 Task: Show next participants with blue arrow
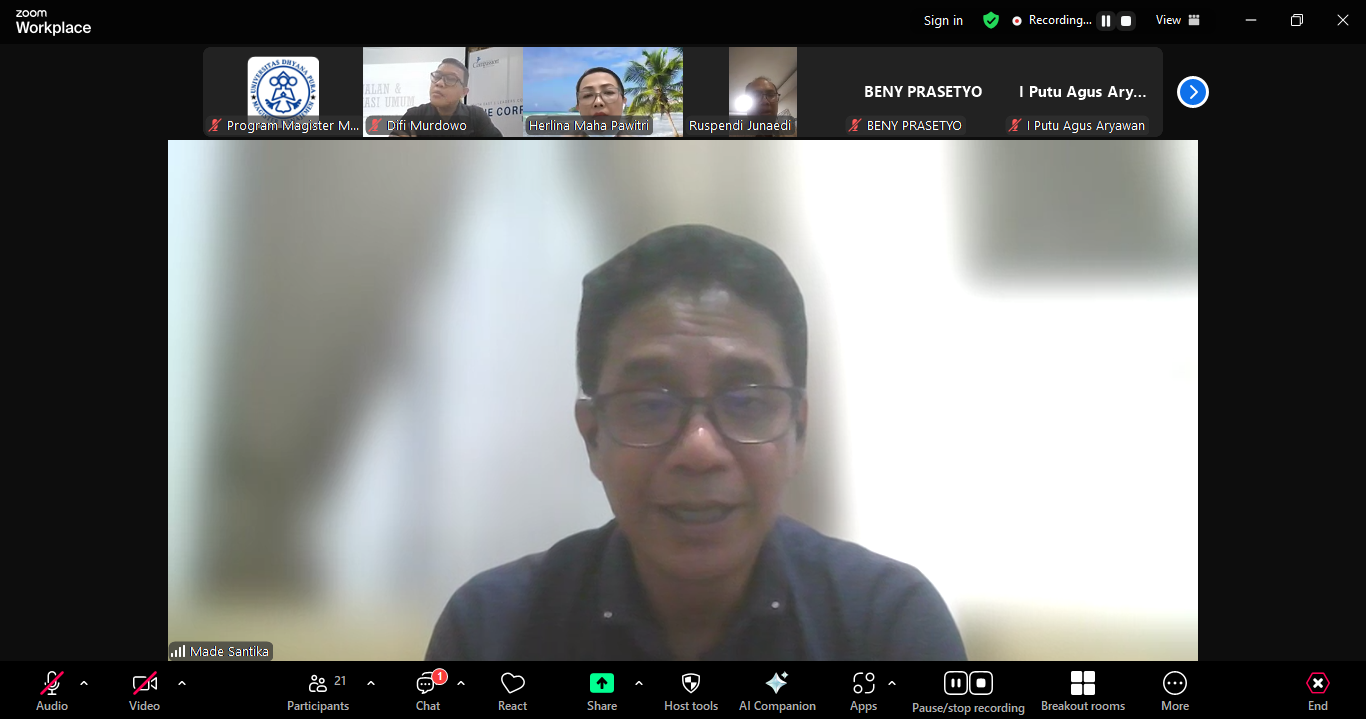(1192, 92)
